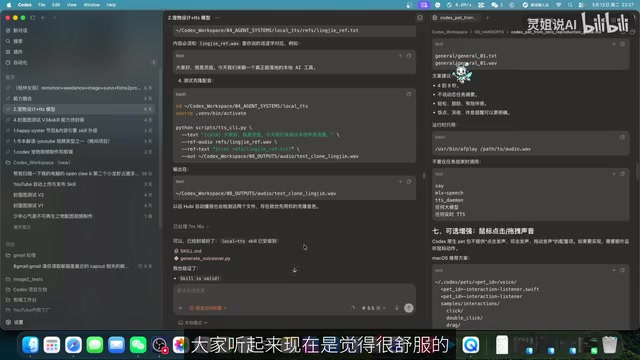Open the YouTube auto upload Skill chat

pos(79,184)
